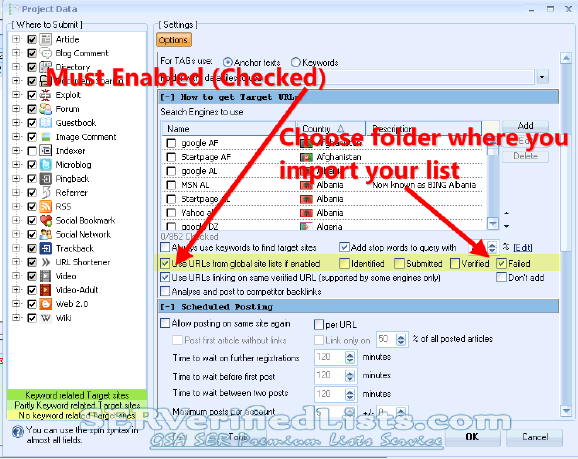Click the Wiki W icon

pyautogui.click(x=45, y=318)
